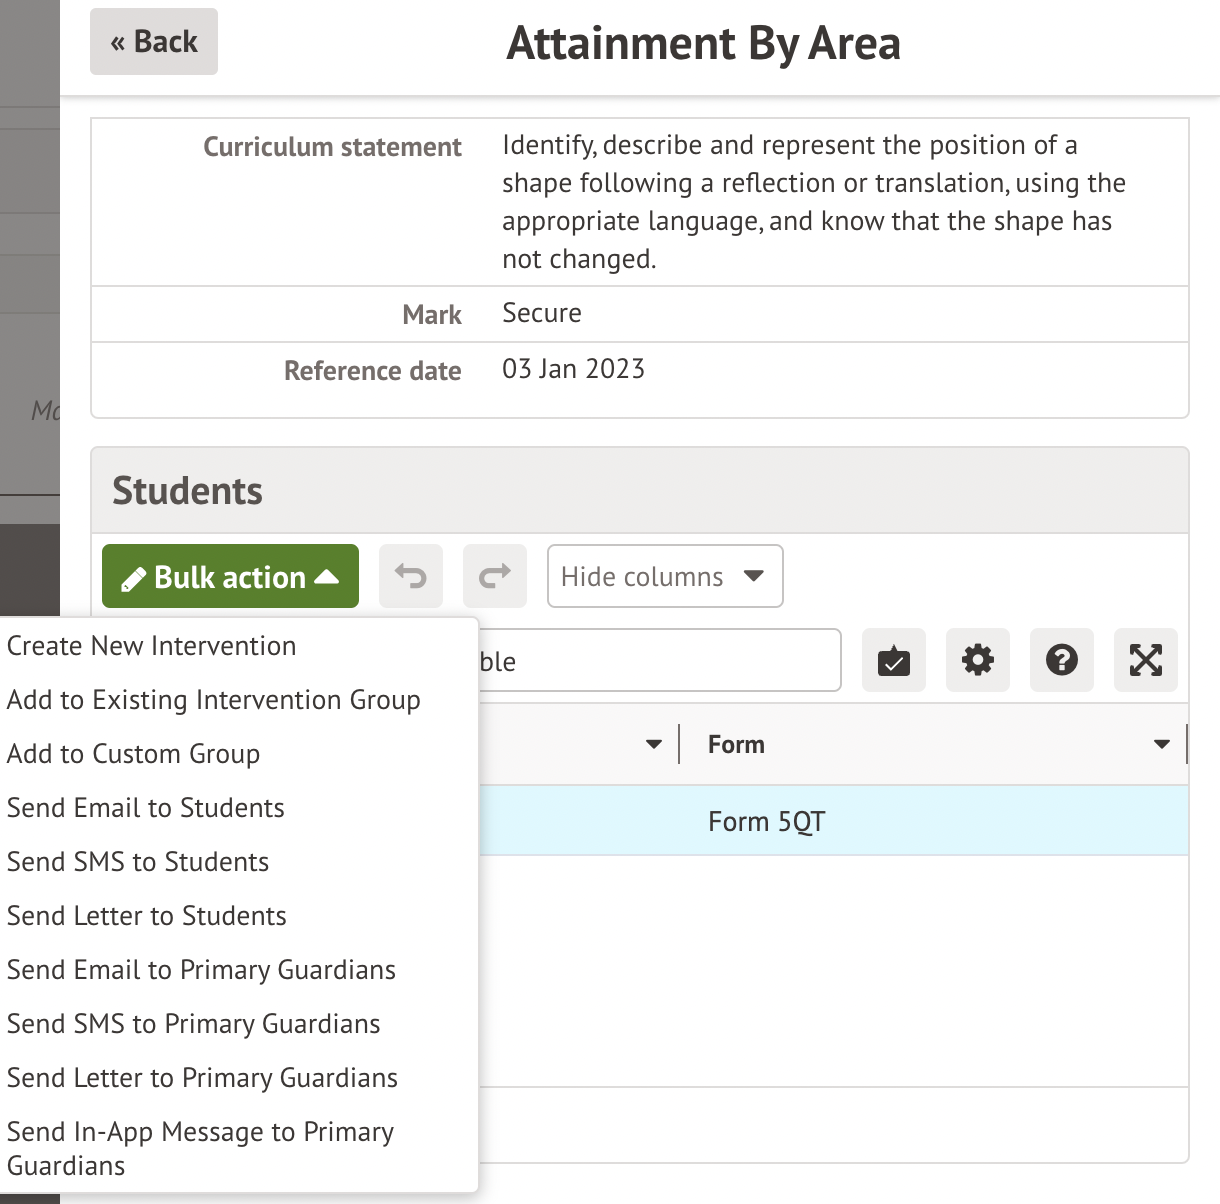This screenshot has height=1204, width=1220.
Task: Open table settings gear icon
Action: [977, 660]
